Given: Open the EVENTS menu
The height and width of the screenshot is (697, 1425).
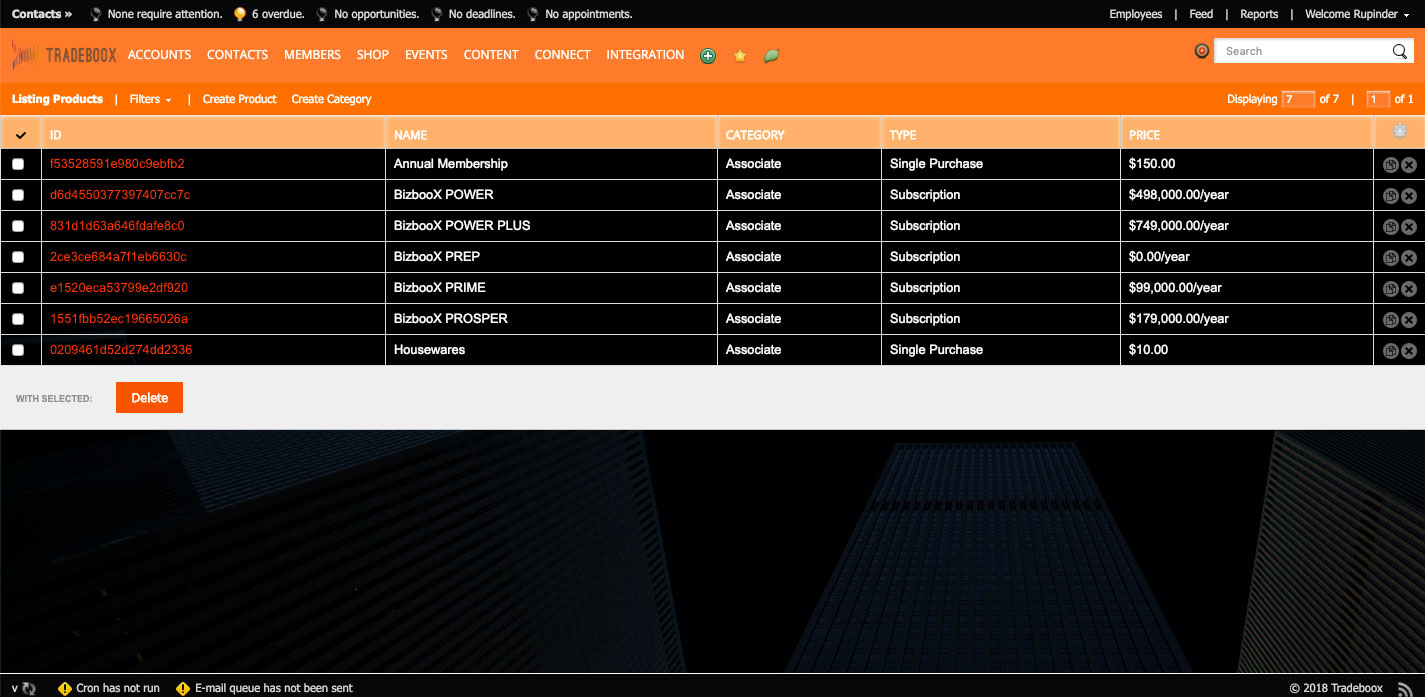Looking at the screenshot, I should coord(426,55).
